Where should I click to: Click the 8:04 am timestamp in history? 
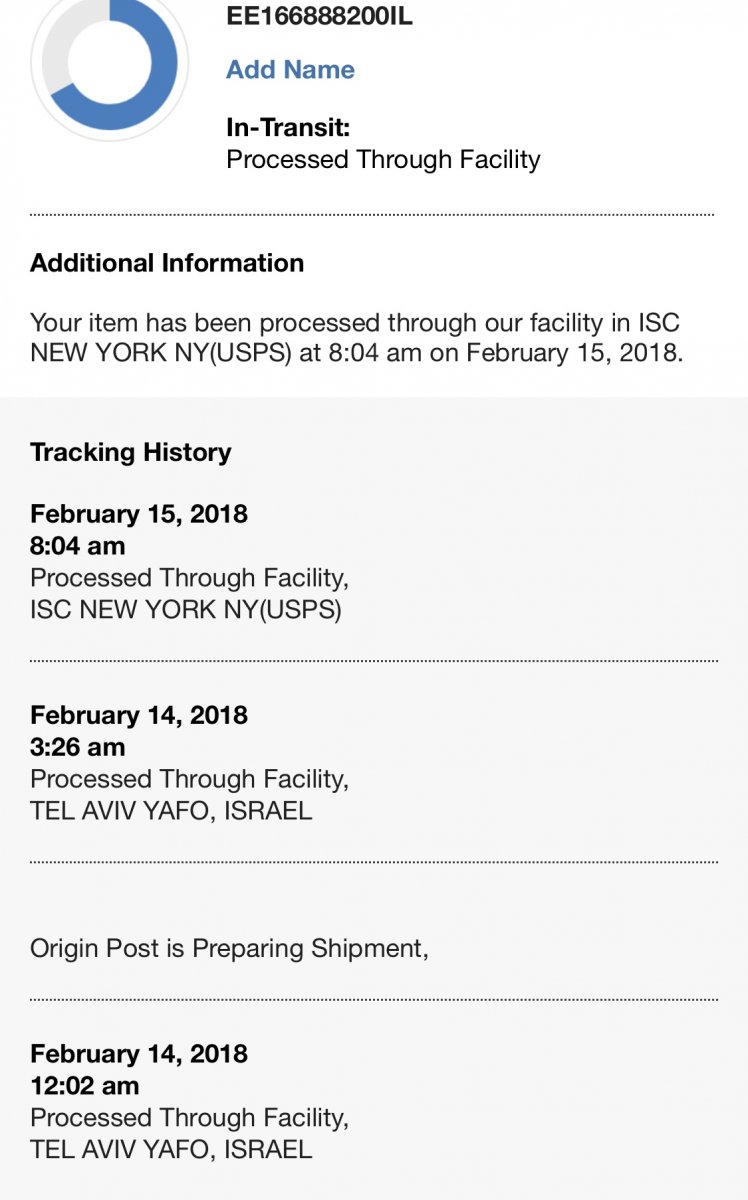(78, 546)
